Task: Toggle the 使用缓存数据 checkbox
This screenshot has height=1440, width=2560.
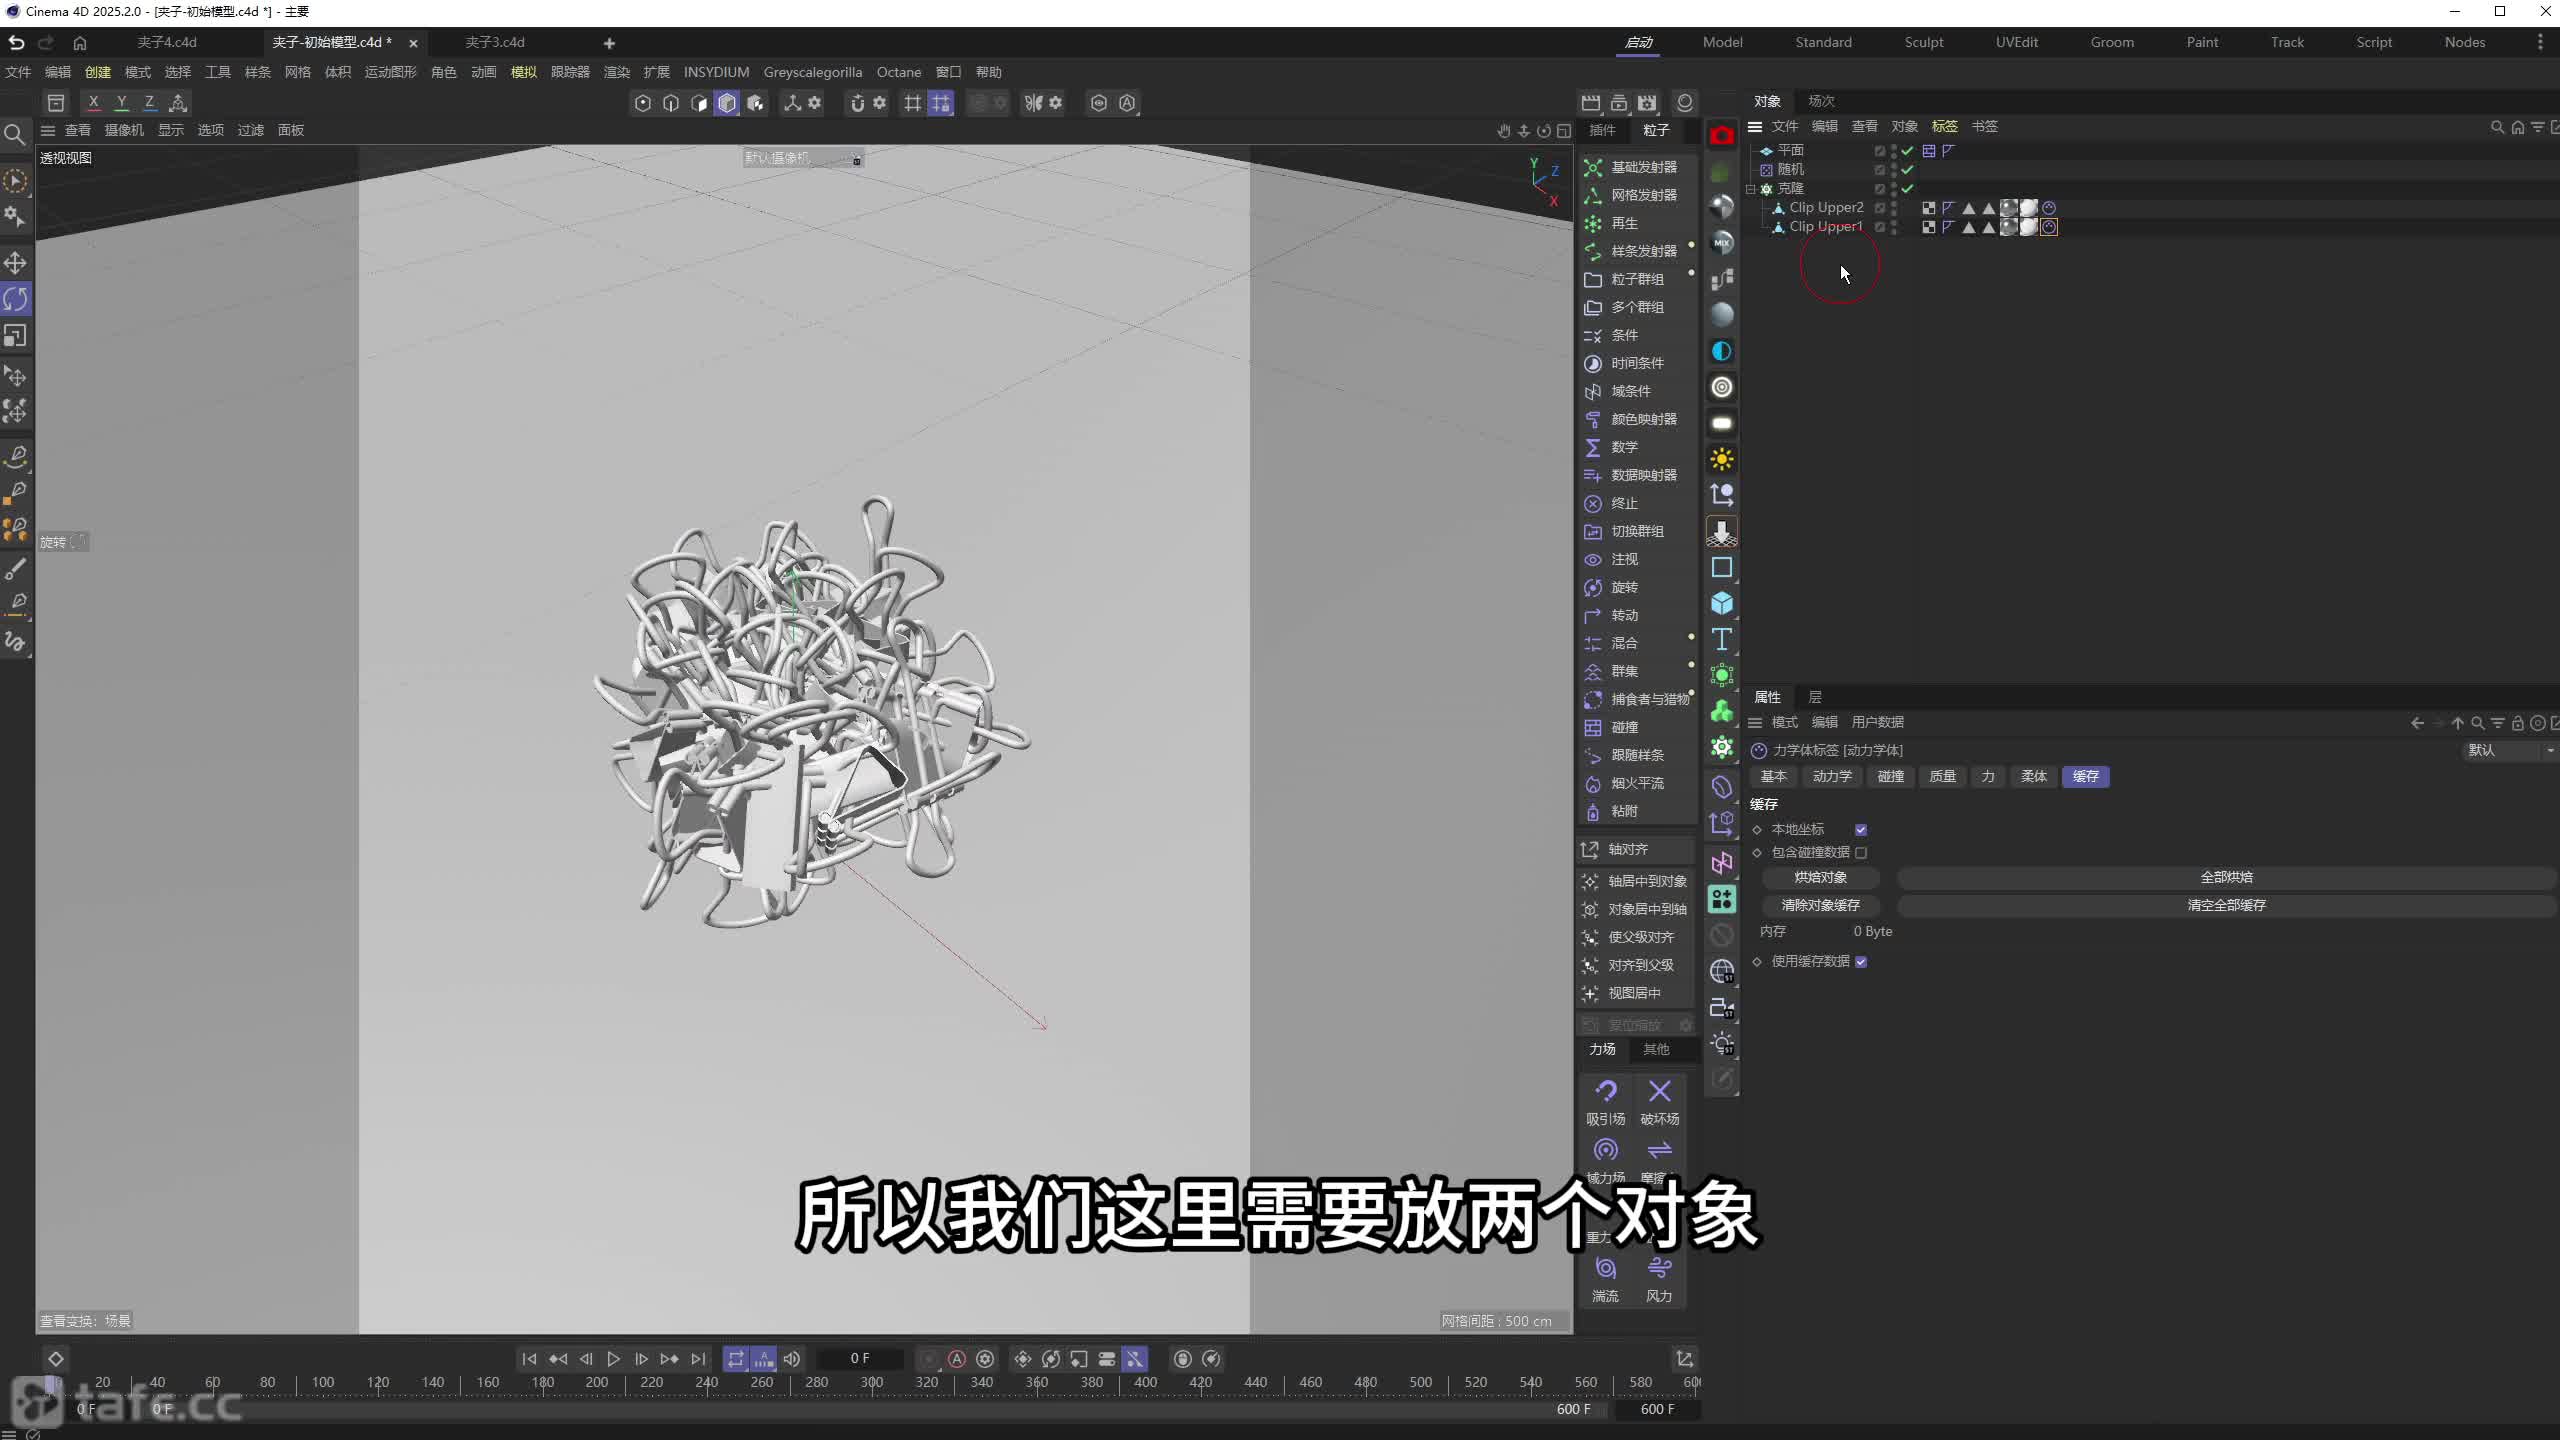Action: pyautogui.click(x=1861, y=961)
